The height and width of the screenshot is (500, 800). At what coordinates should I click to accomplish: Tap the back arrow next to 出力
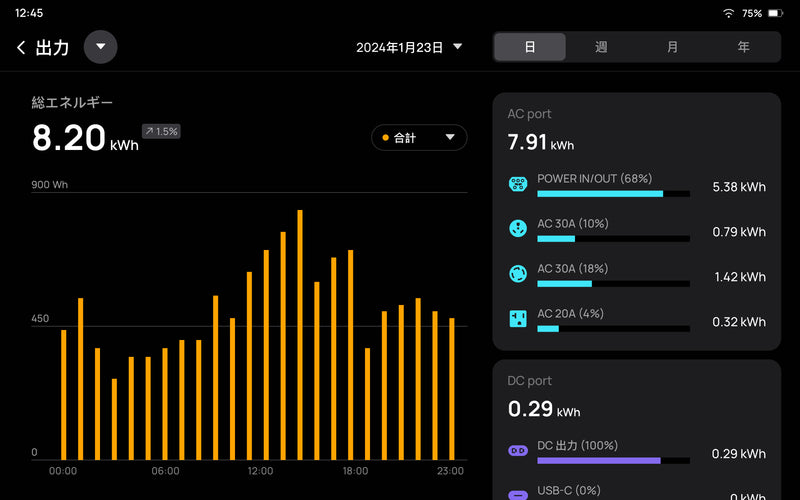click(21, 47)
